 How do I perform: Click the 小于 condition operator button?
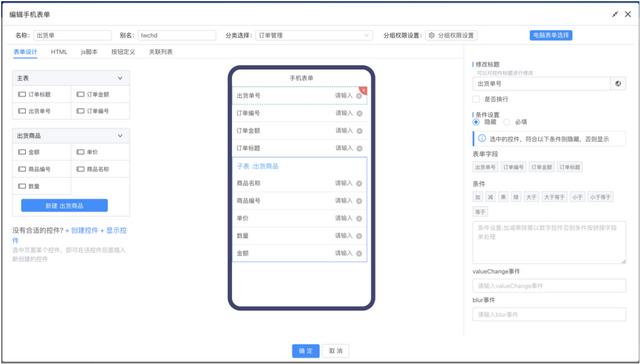click(577, 197)
